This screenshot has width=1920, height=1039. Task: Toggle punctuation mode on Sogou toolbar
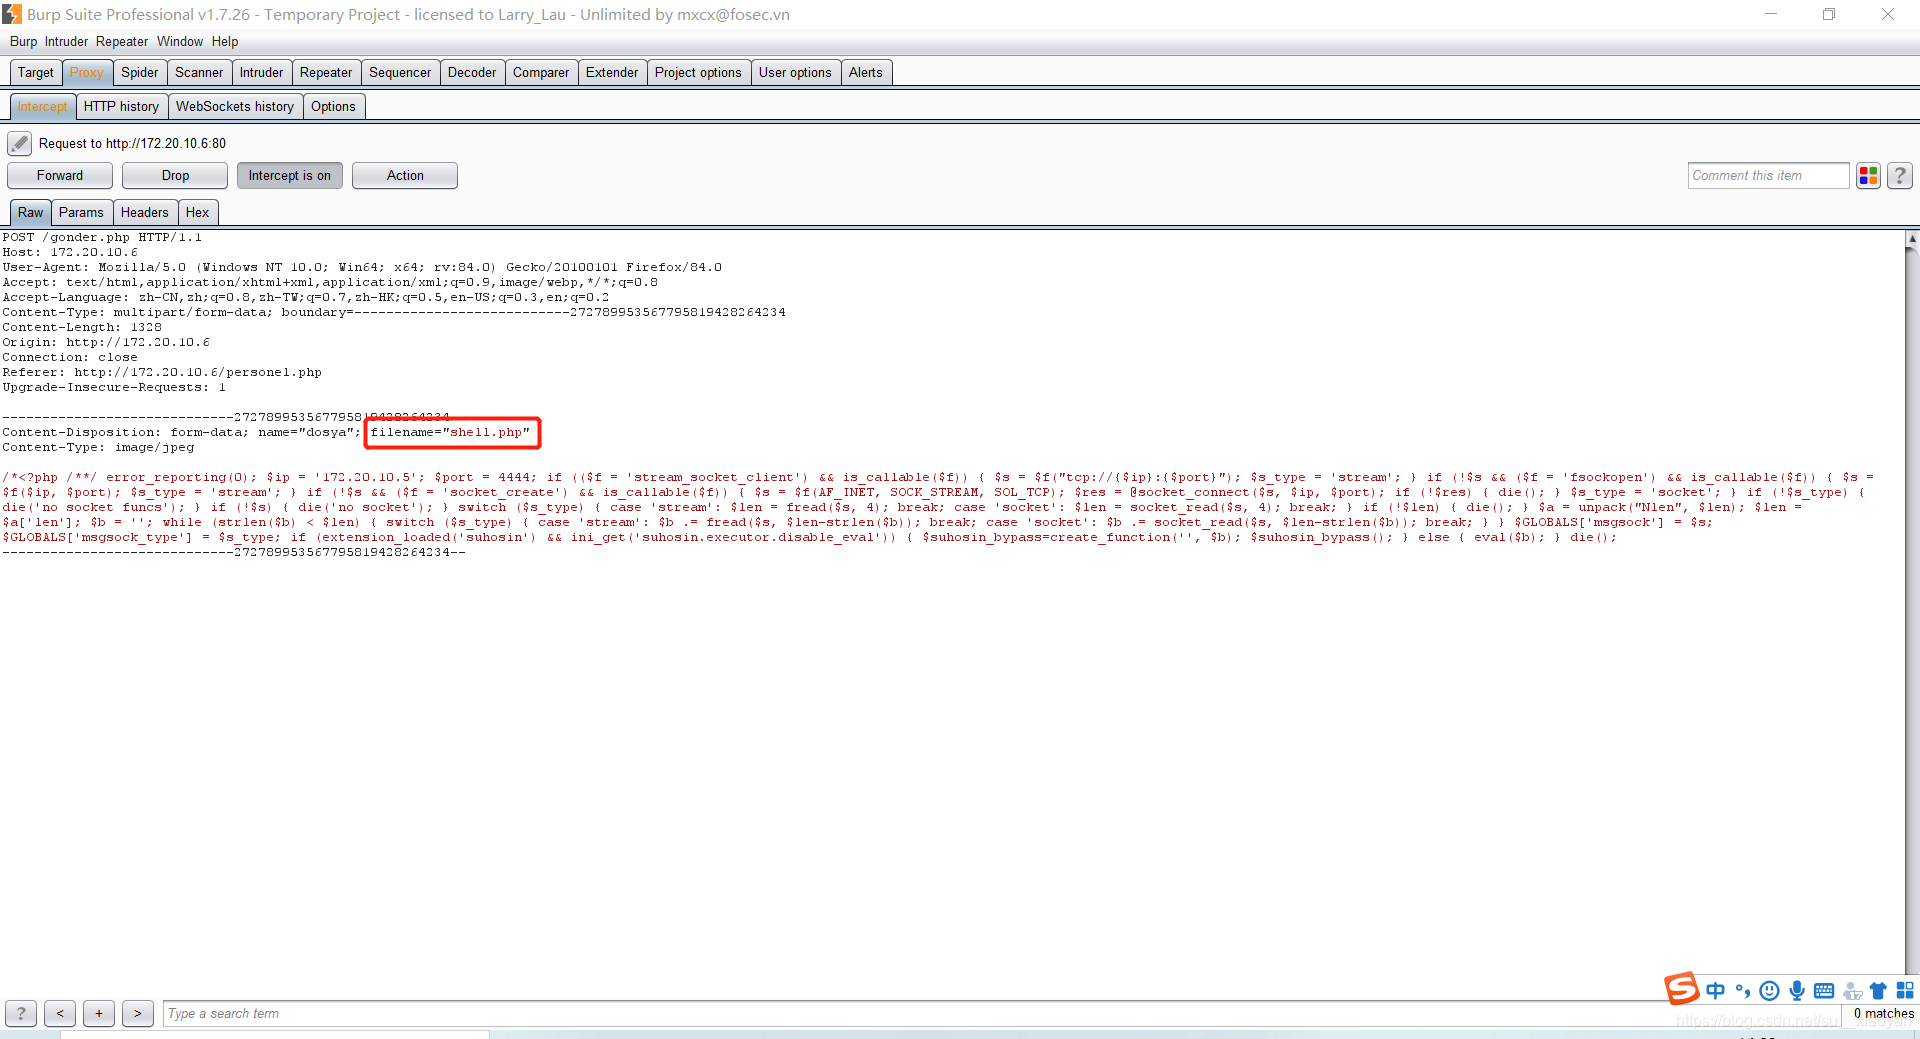point(1743,990)
